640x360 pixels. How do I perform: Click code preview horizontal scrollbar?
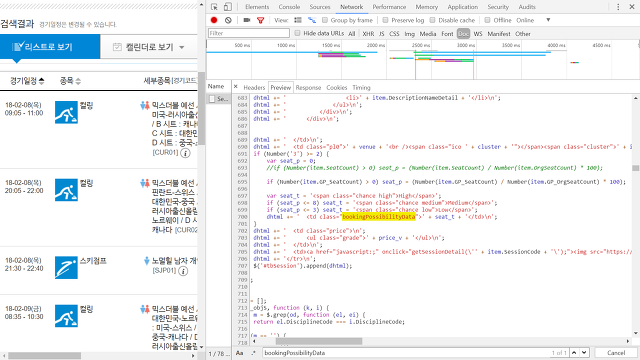point(318,341)
